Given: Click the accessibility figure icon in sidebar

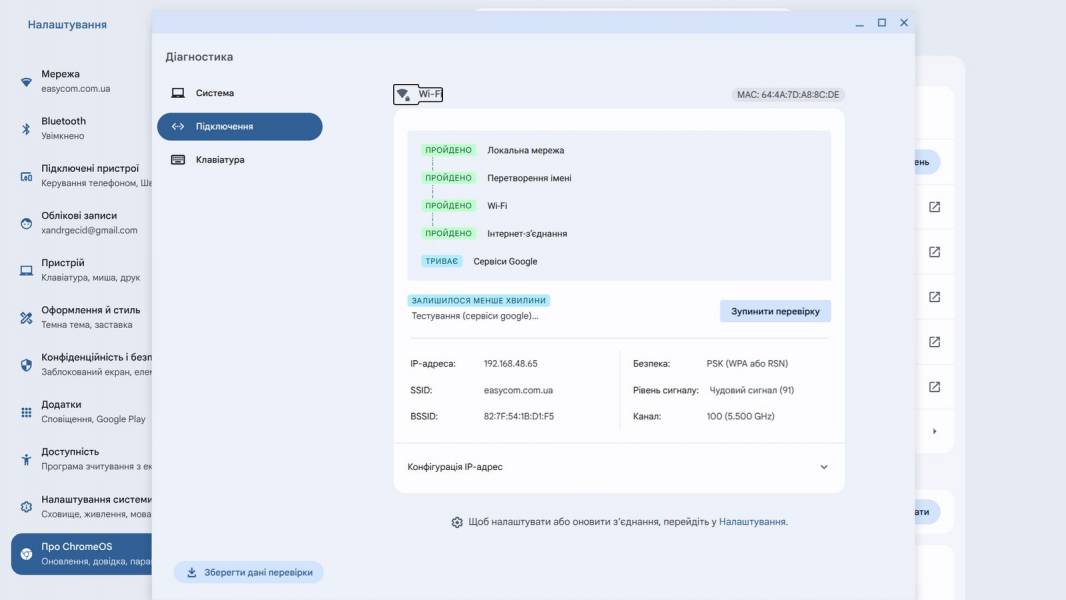Looking at the screenshot, I should [26, 459].
